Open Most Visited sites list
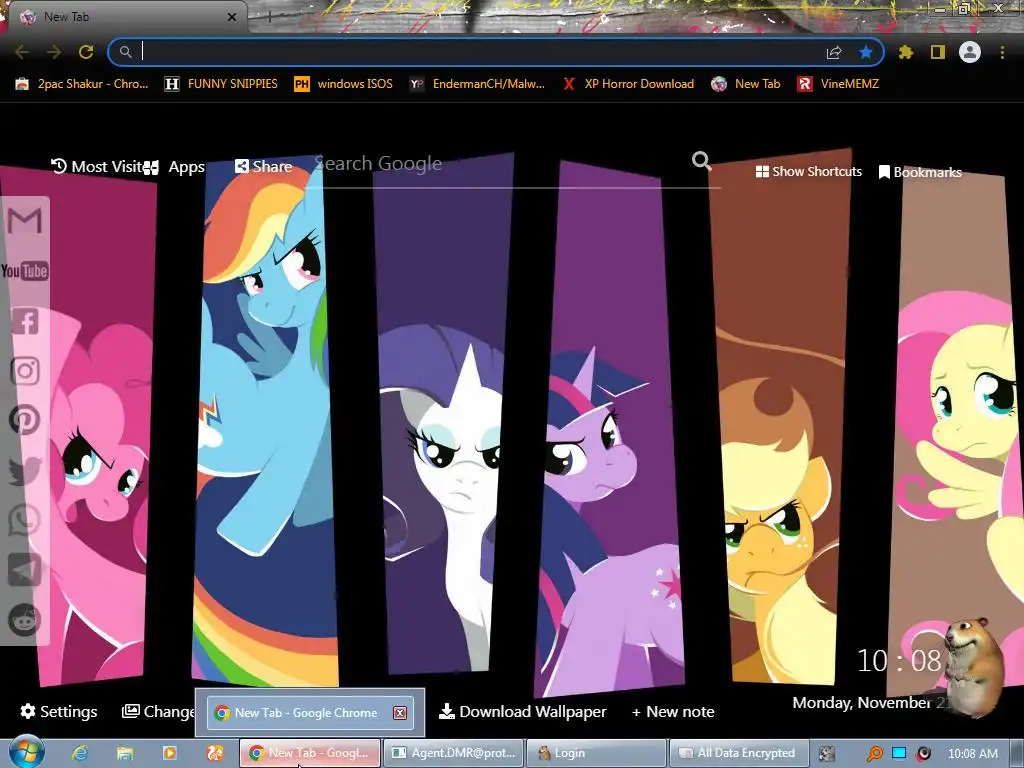 tap(97, 167)
